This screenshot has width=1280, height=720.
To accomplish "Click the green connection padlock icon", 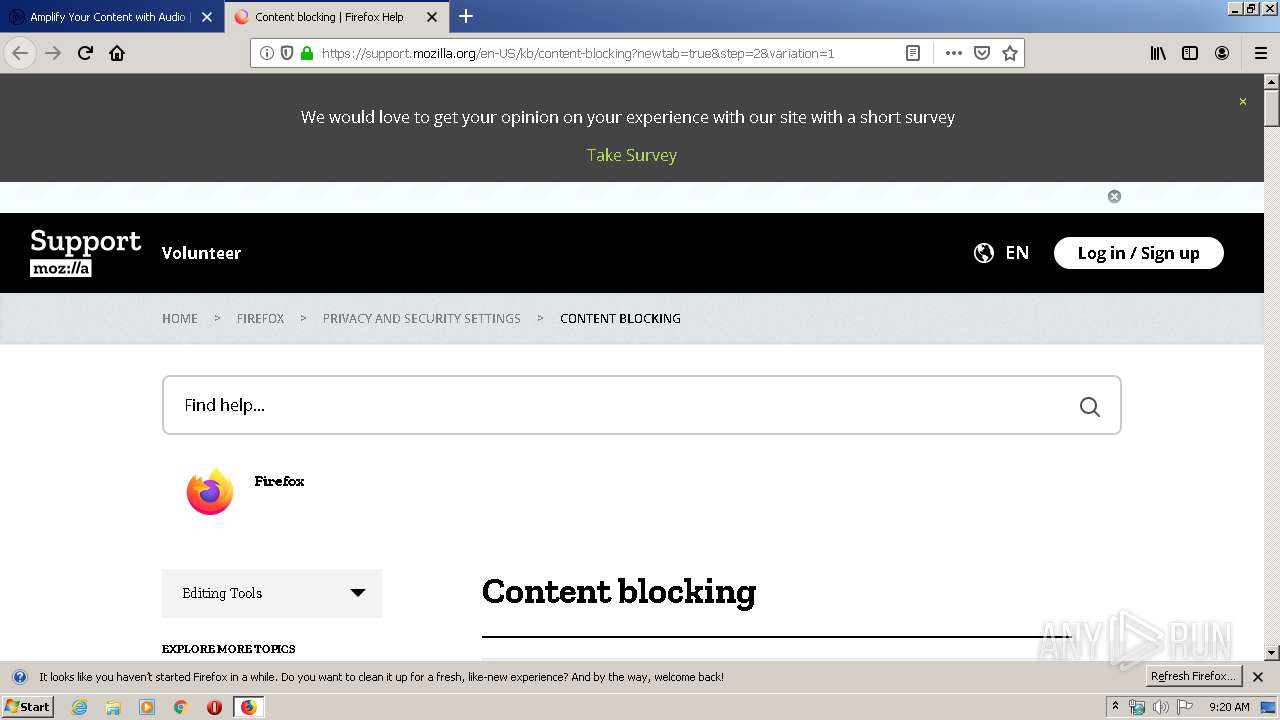I will 307,53.
